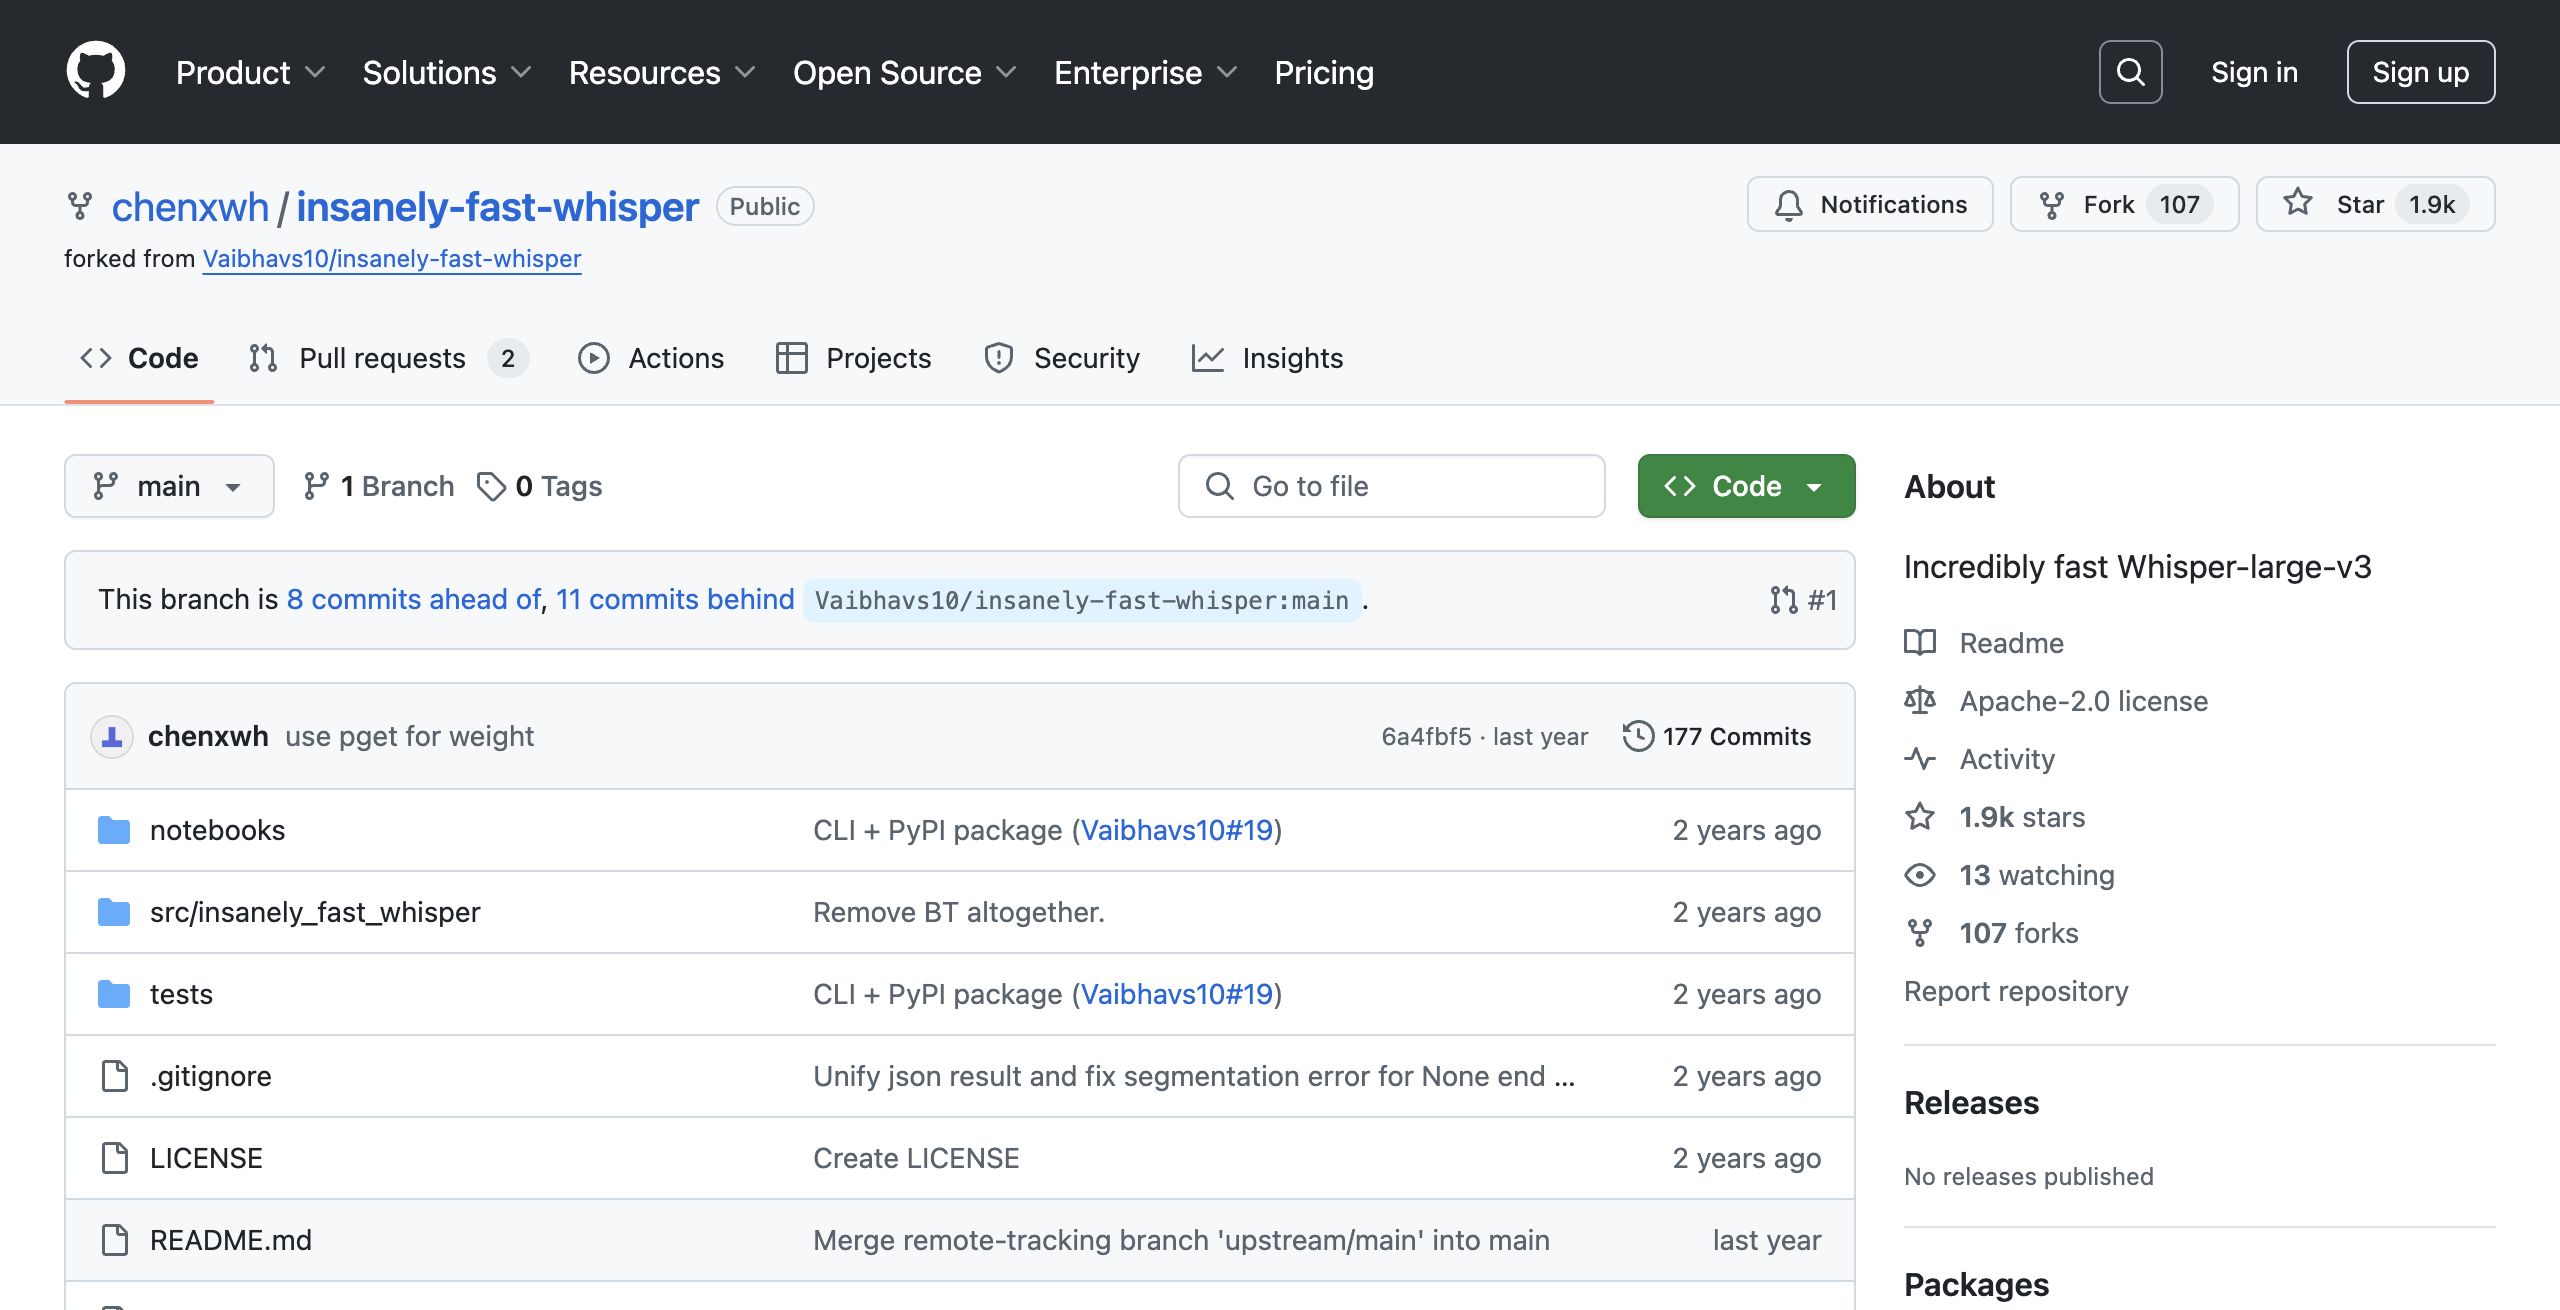Expand the Enterprise menu
The width and height of the screenshot is (2560, 1310).
[x=1146, y=73]
